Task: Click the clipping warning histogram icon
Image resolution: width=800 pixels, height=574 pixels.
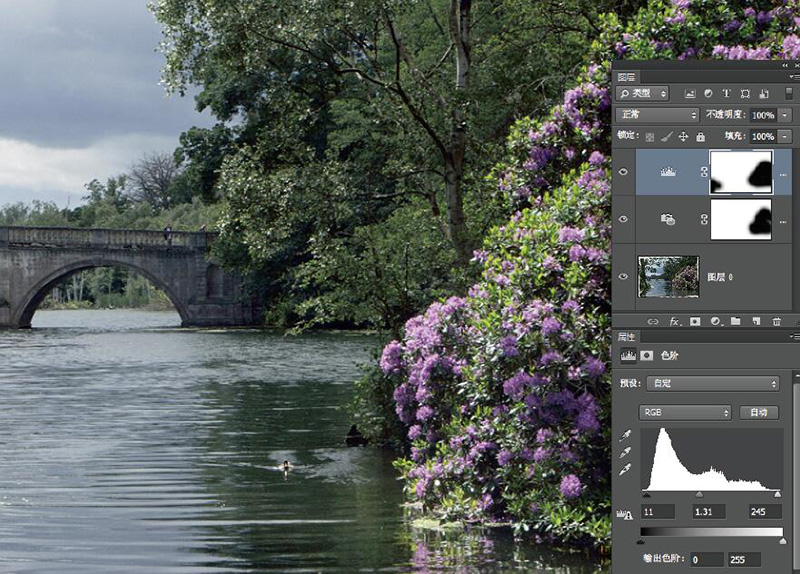Action: (625, 515)
